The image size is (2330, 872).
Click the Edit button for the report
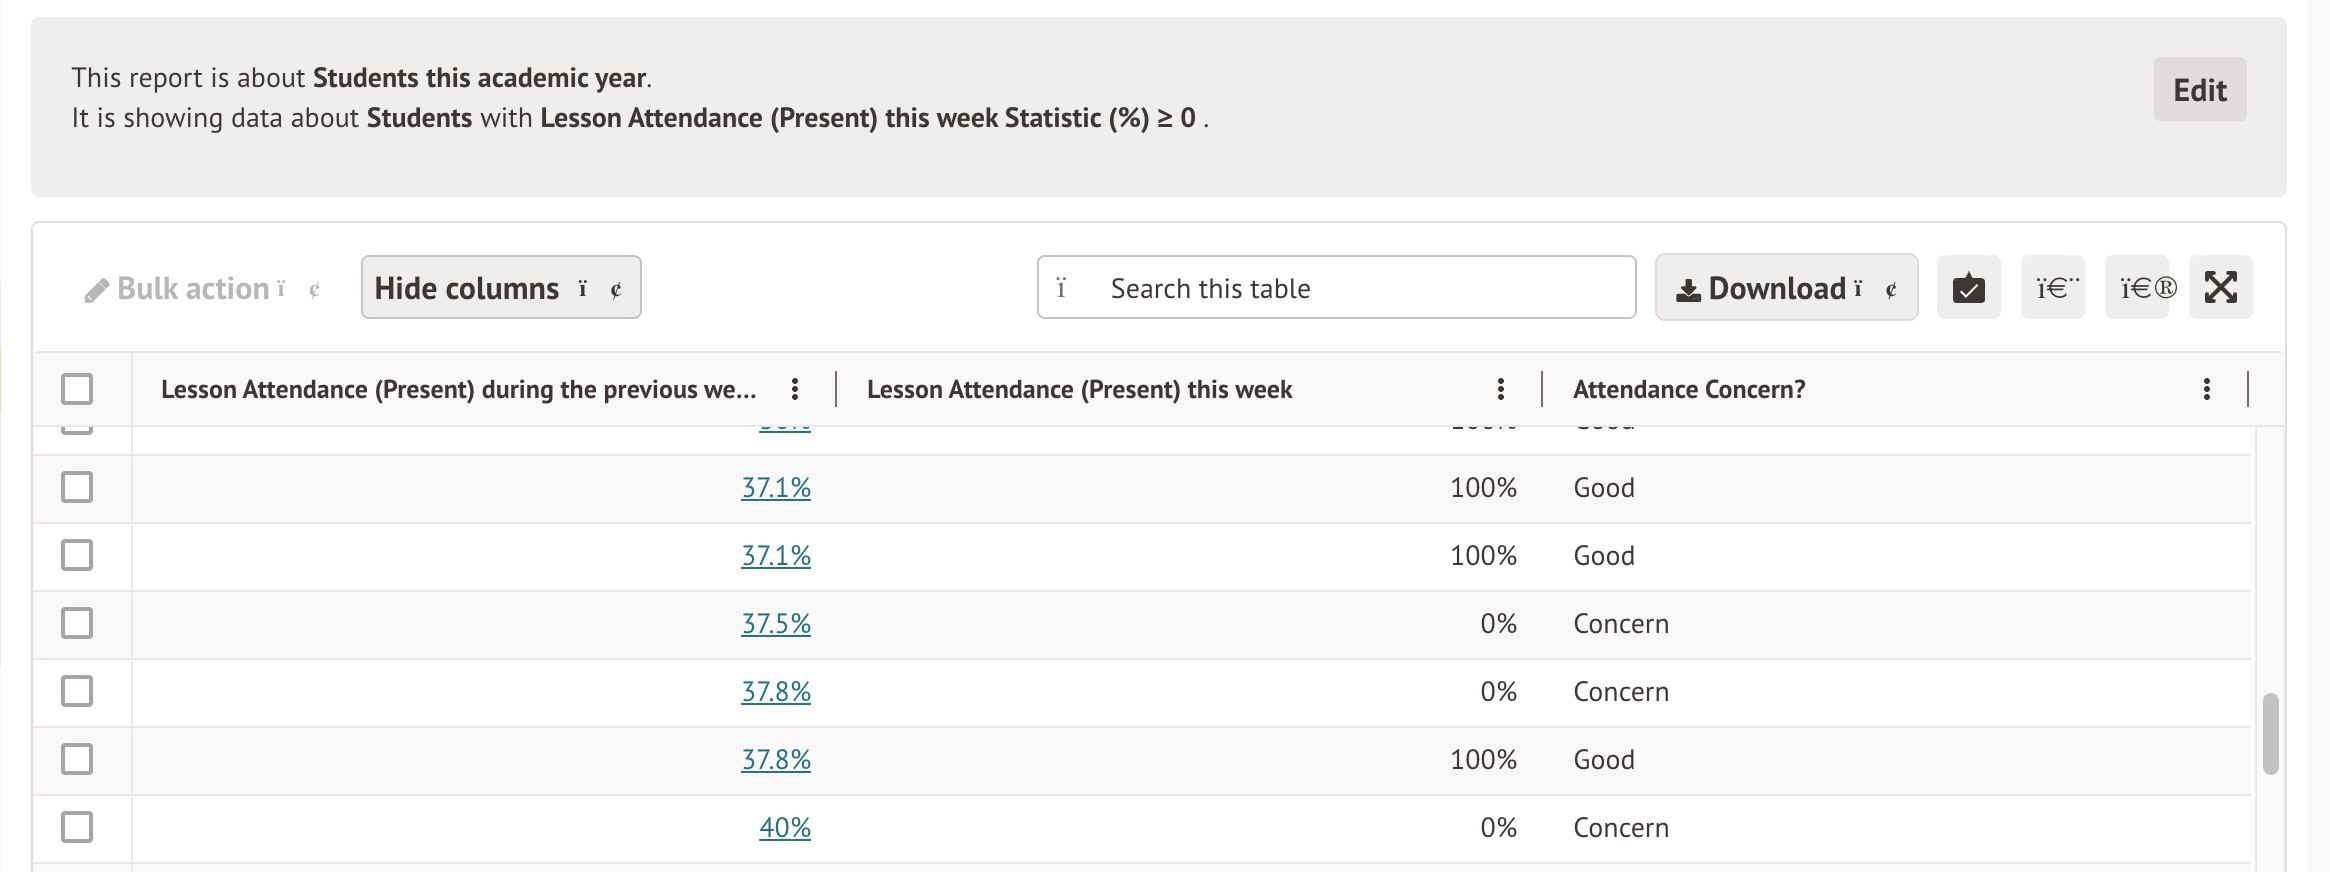tap(2199, 90)
